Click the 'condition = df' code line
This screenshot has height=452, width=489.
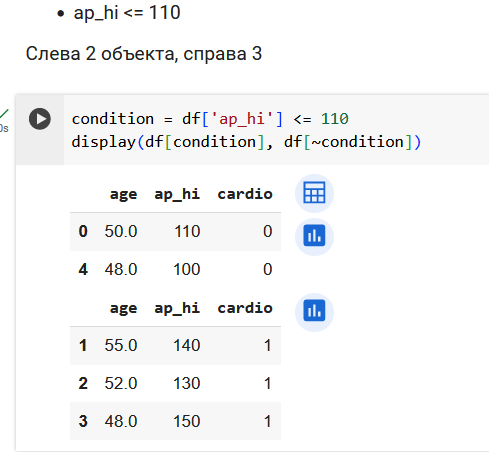(210, 119)
